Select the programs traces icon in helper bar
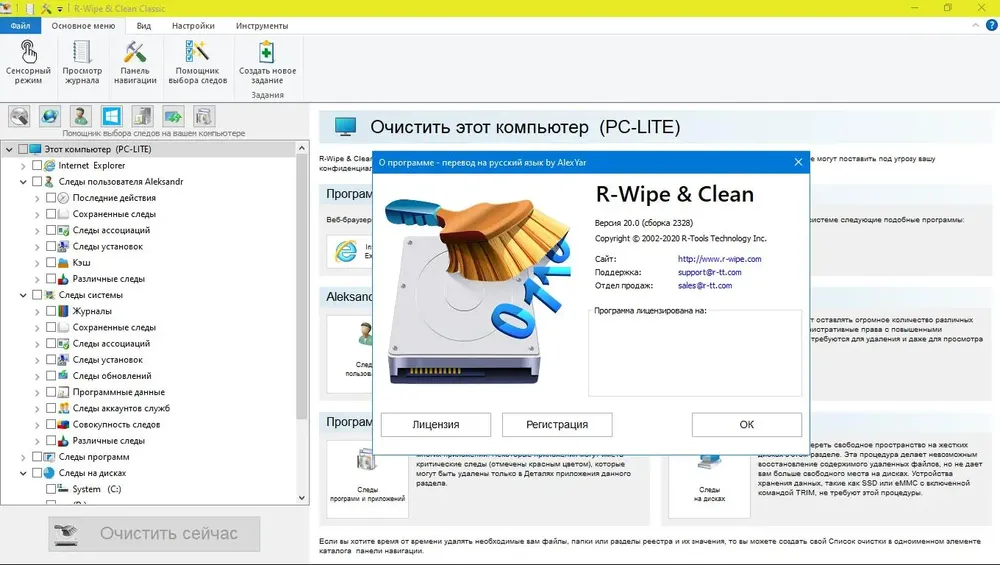The height and width of the screenshot is (565, 1000). click(x=142, y=117)
